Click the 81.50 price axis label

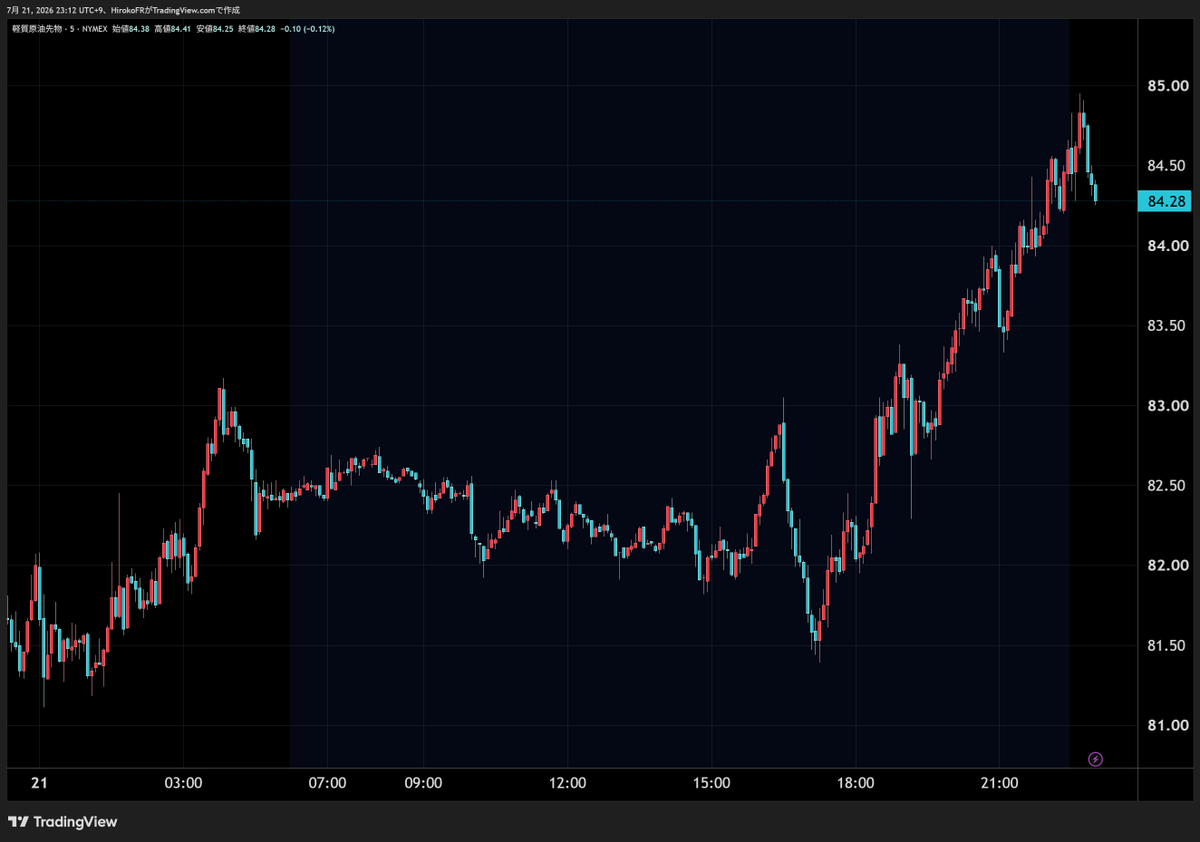pos(1167,646)
